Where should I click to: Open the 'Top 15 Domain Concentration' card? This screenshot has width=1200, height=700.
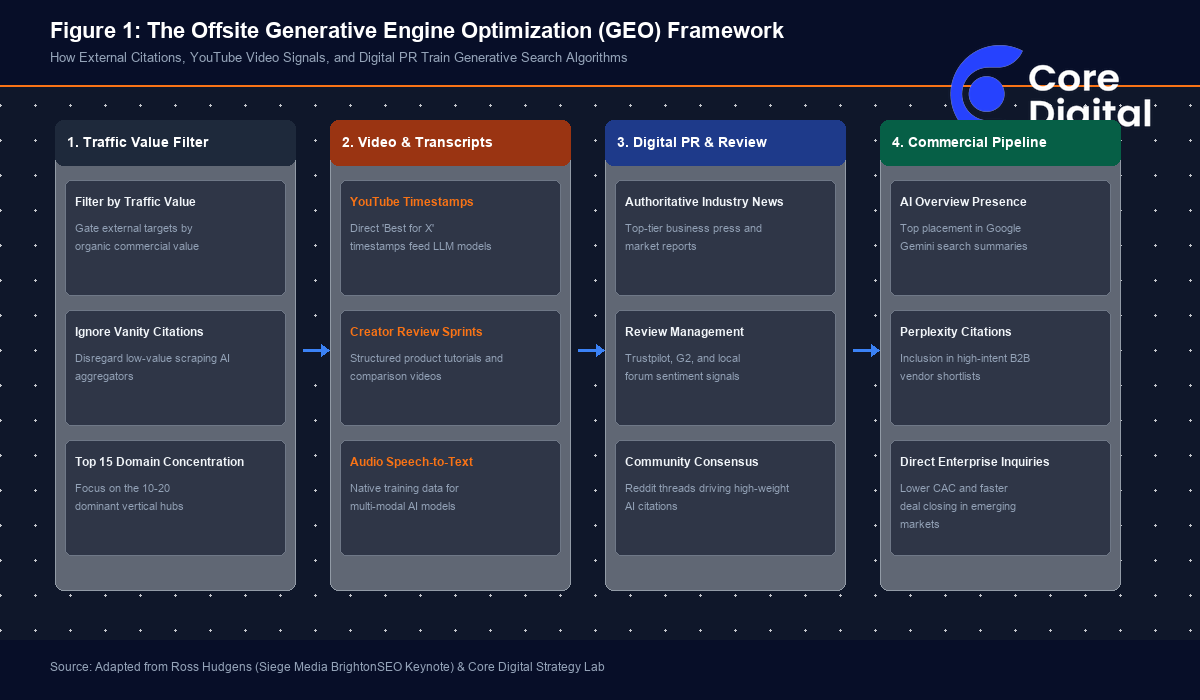point(175,498)
